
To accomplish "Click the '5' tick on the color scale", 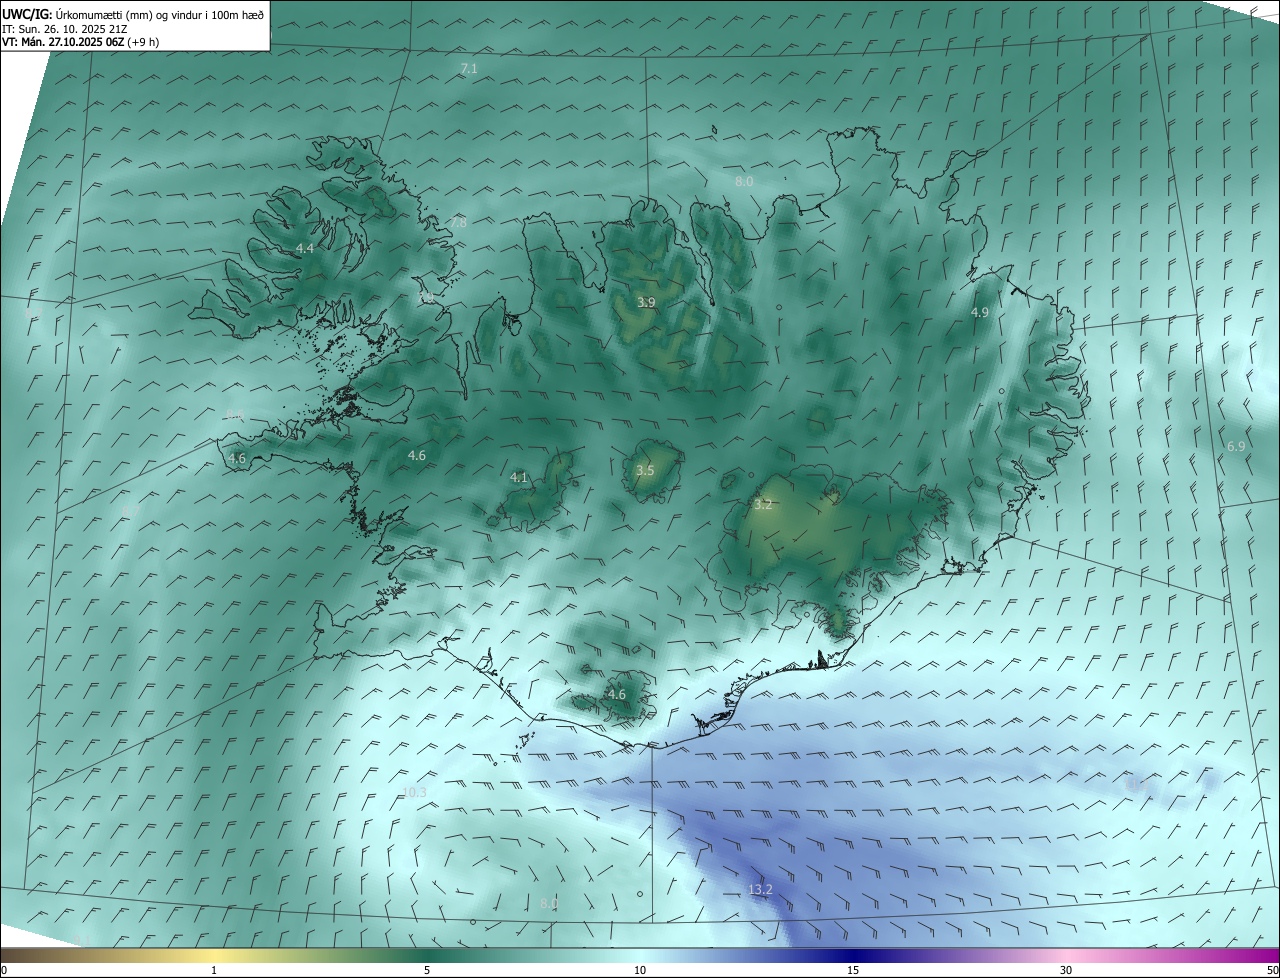I will point(427,970).
